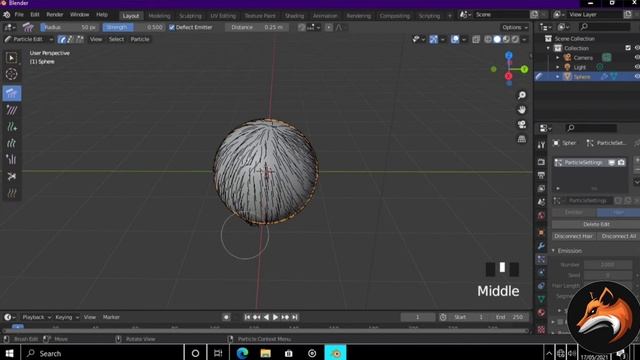The image size is (640, 360).
Task: Switch to Wireframe viewport shading
Action: click(488, 40)
